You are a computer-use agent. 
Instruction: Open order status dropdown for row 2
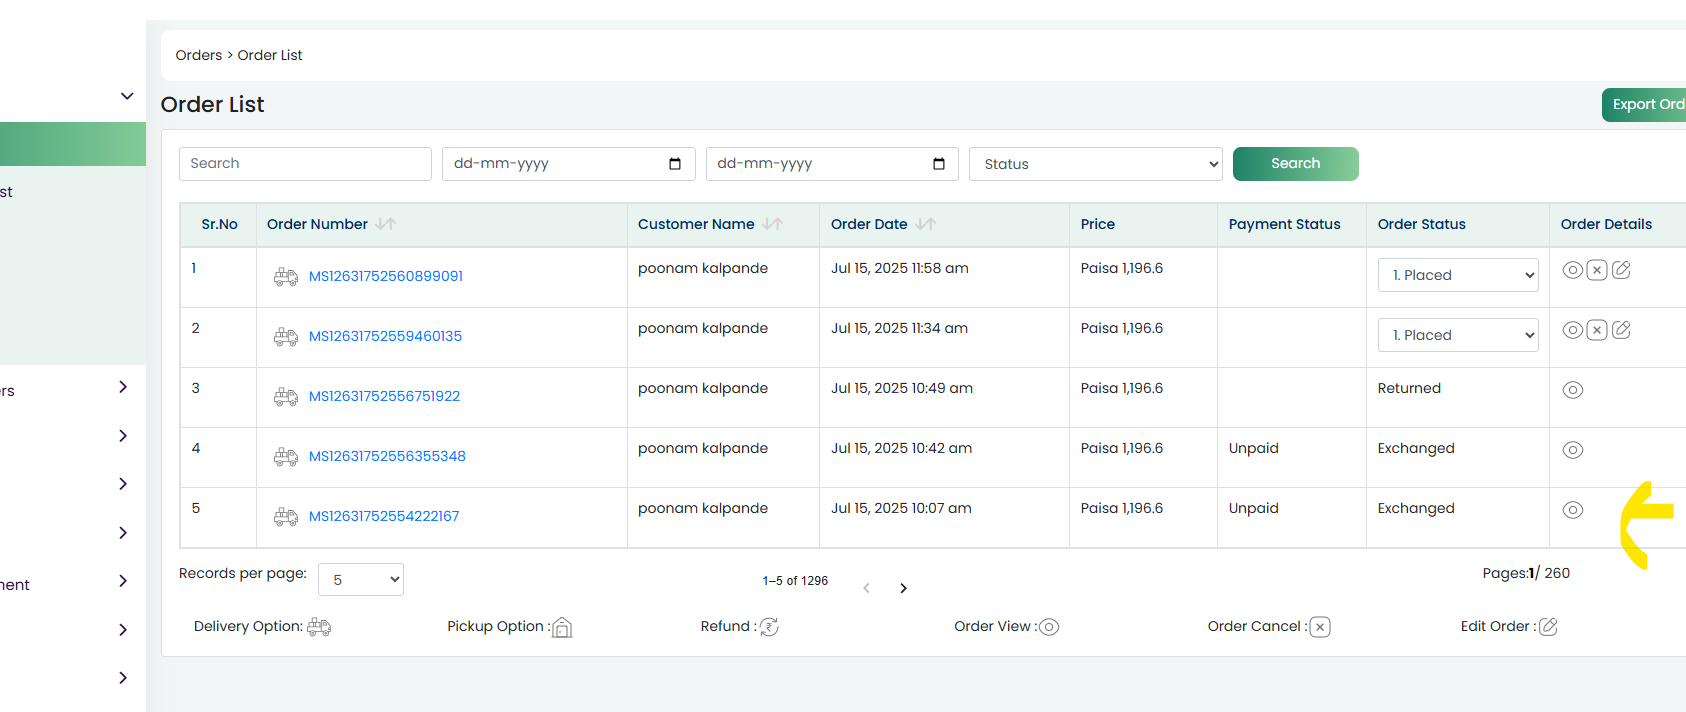click(1458, 335)
